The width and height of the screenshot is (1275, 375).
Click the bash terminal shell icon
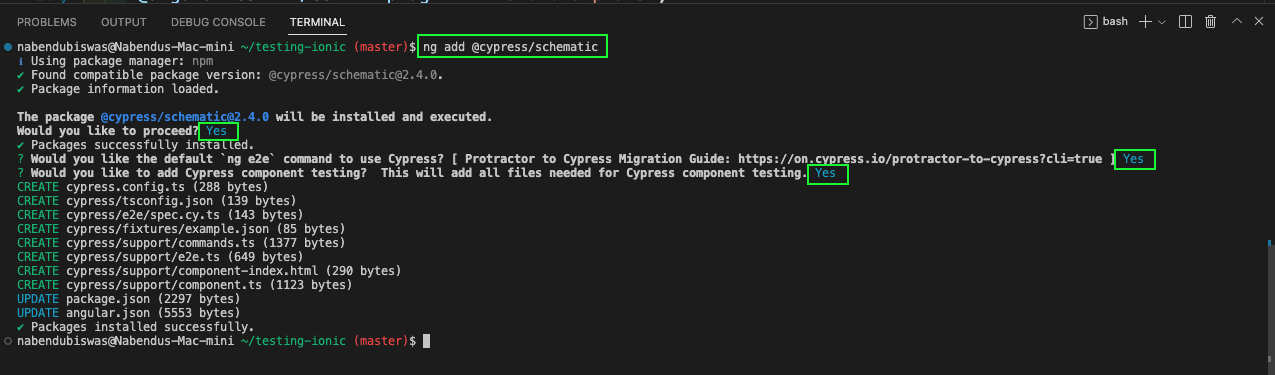tap(1091, 21)
